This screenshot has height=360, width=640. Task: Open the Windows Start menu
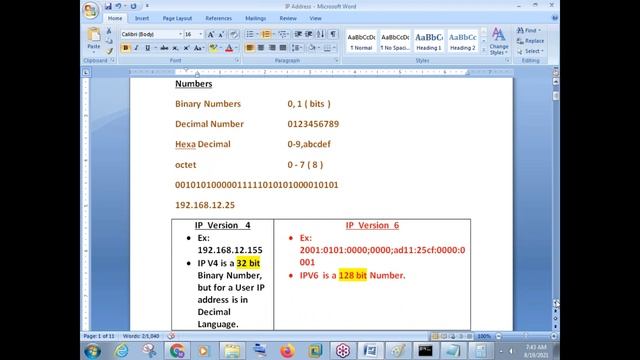[92, 351]
